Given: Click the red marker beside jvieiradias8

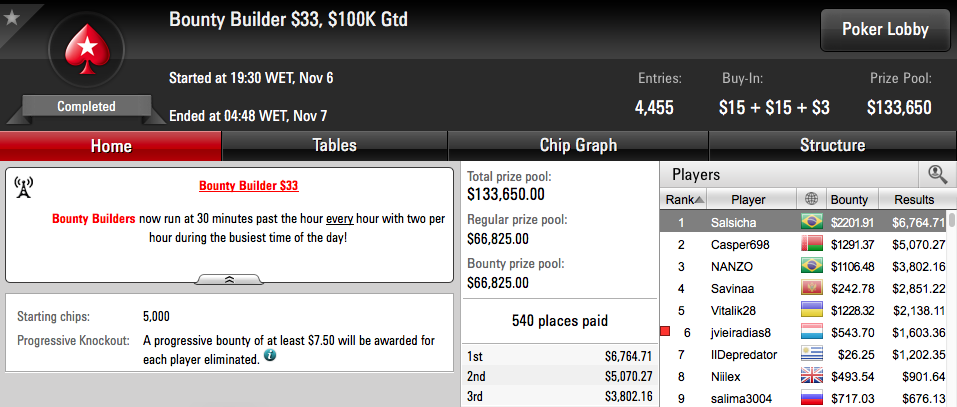Looking at the screenshot, I should pyautogui.click(x=665, y=332).
